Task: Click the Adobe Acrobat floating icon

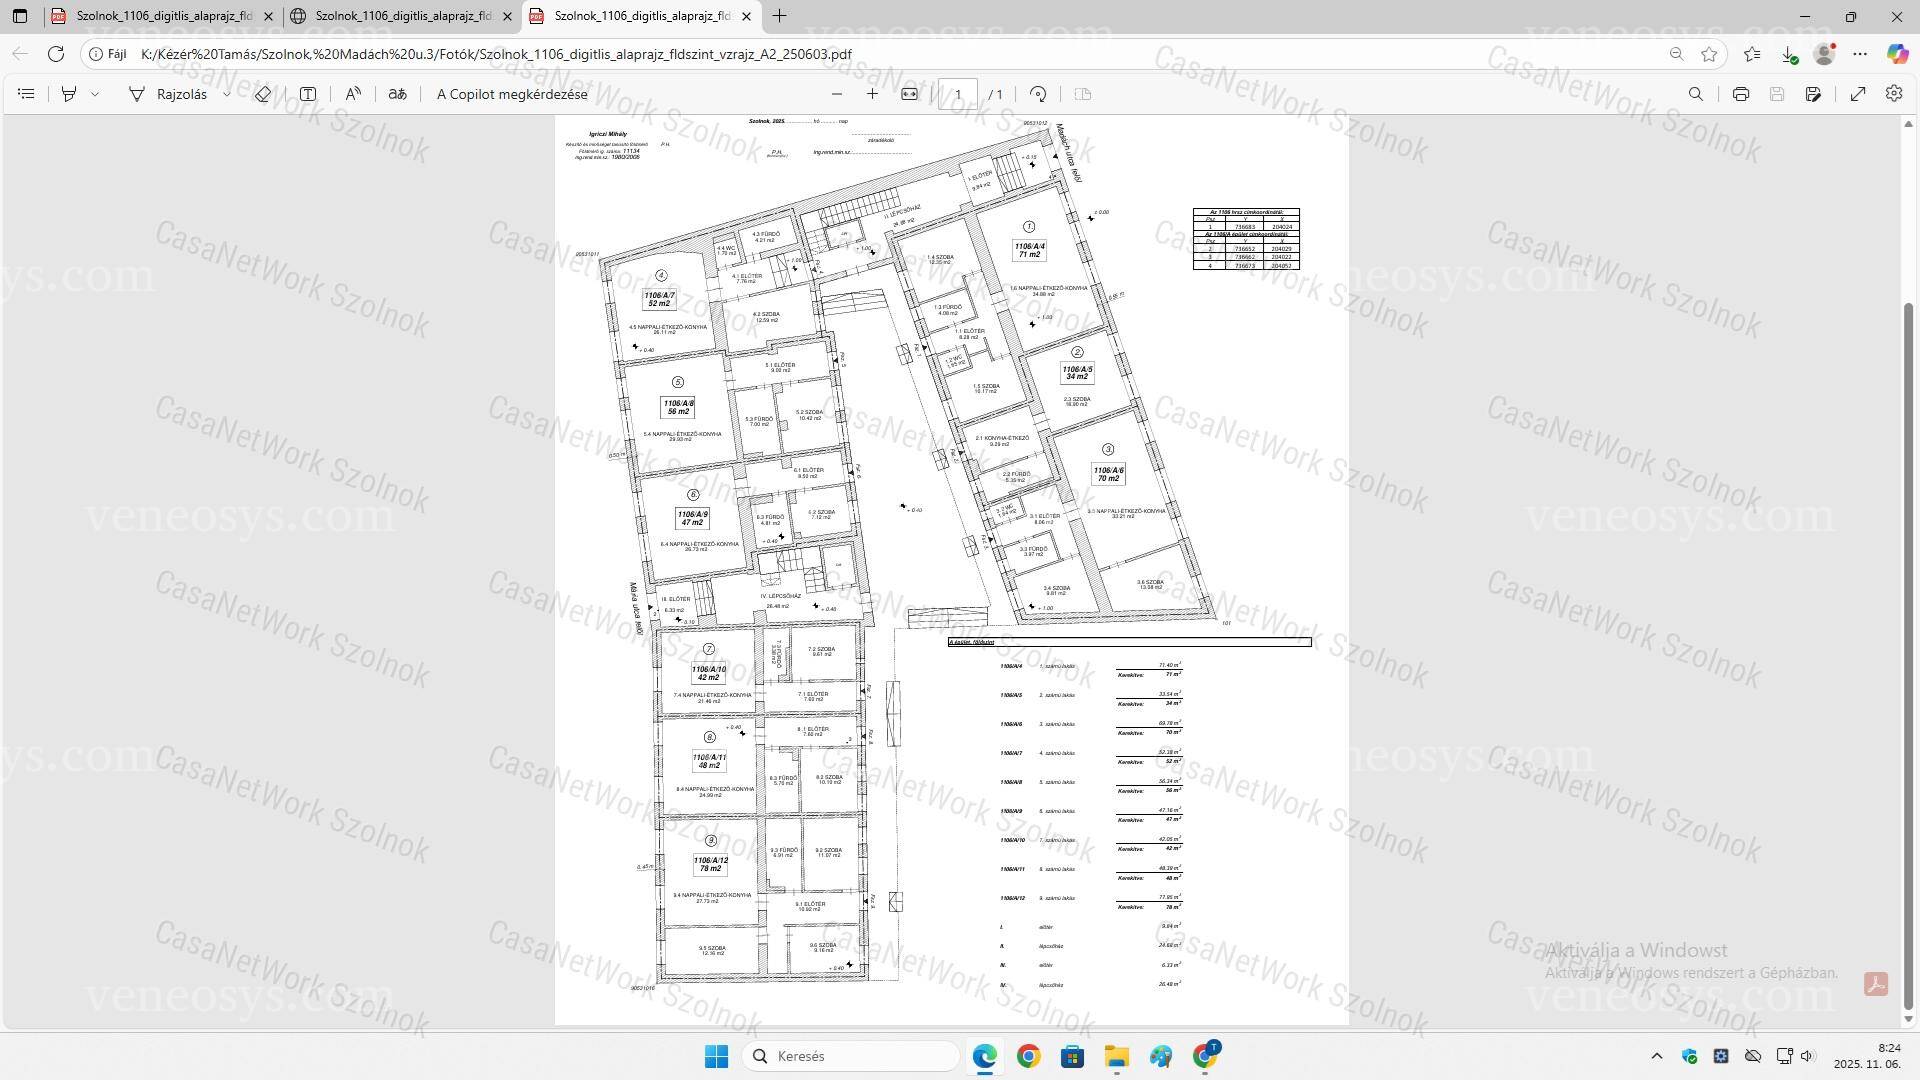Action: (x=1876, y=984)
